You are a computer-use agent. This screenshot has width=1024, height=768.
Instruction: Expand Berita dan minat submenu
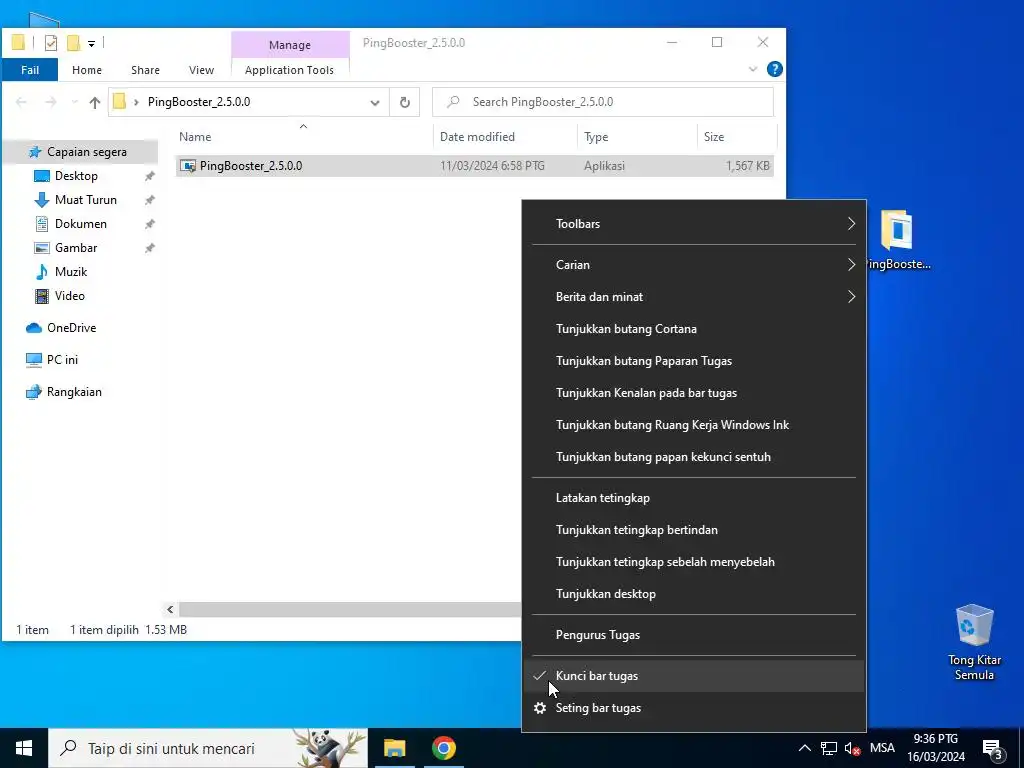(694, 297)
